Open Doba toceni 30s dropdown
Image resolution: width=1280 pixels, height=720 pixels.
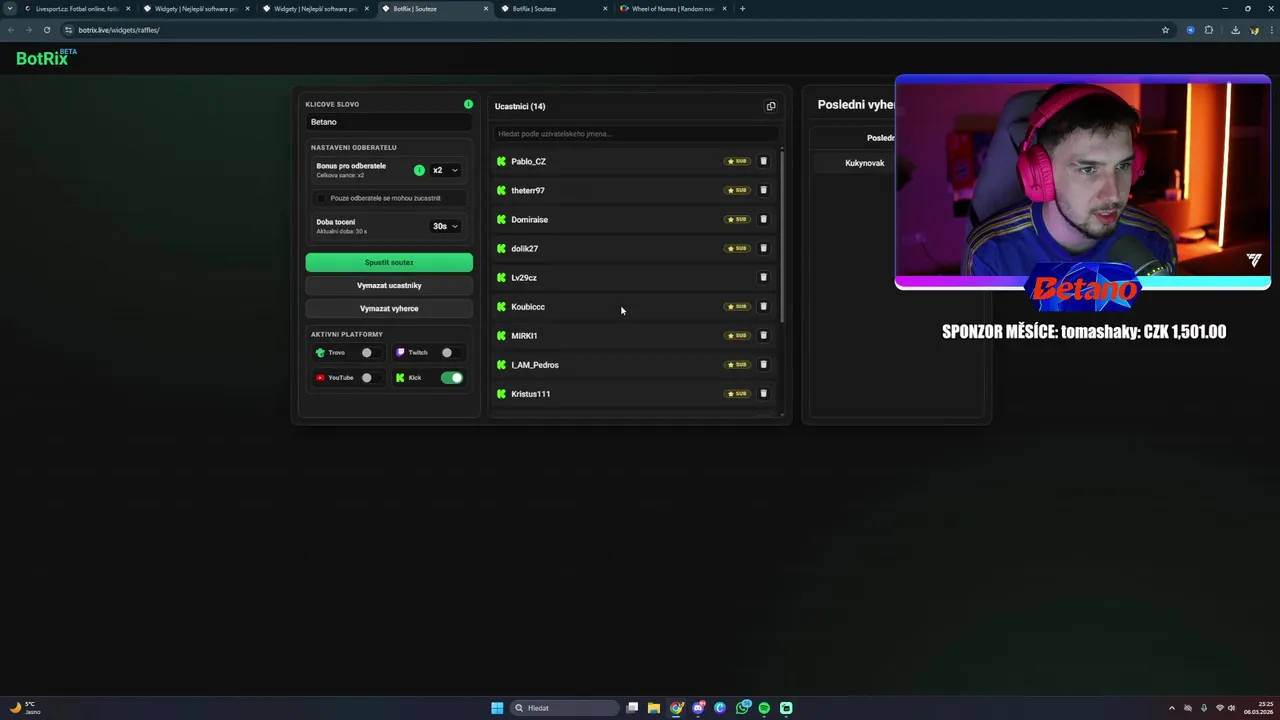[445, 226]
